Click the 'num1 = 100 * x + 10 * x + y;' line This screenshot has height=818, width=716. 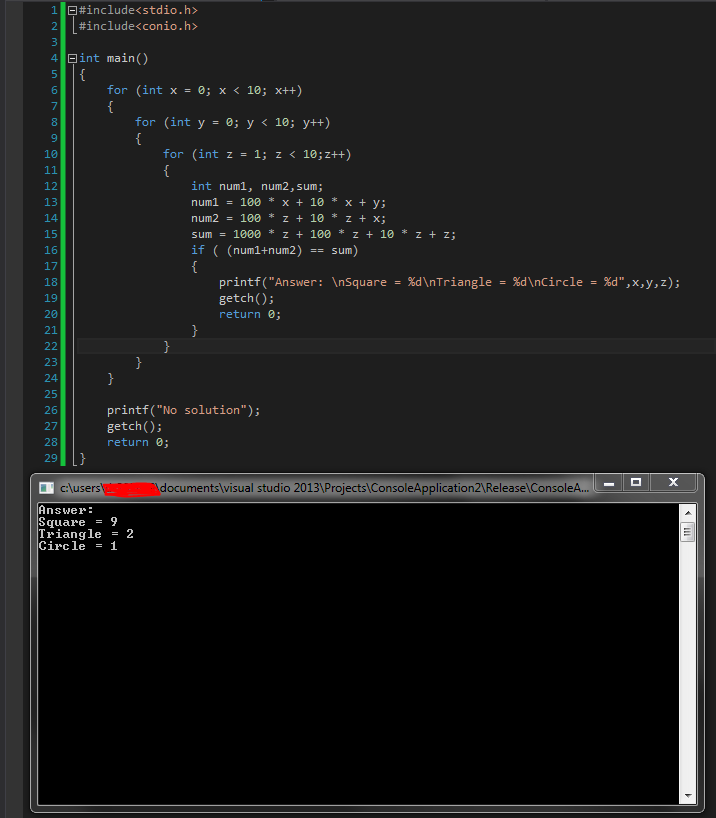[x=289, y=202]
